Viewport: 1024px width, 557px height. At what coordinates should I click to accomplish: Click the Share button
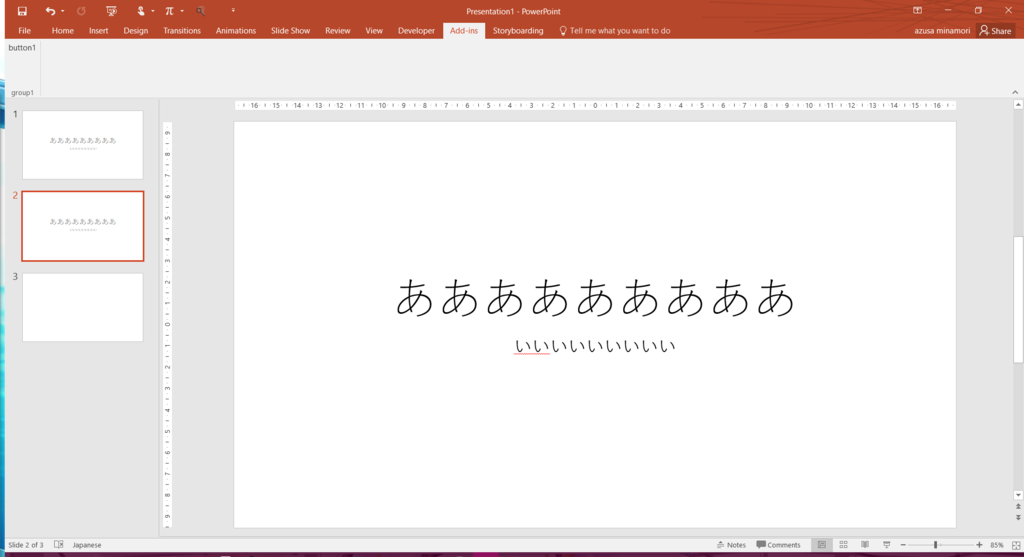point(995,31)
